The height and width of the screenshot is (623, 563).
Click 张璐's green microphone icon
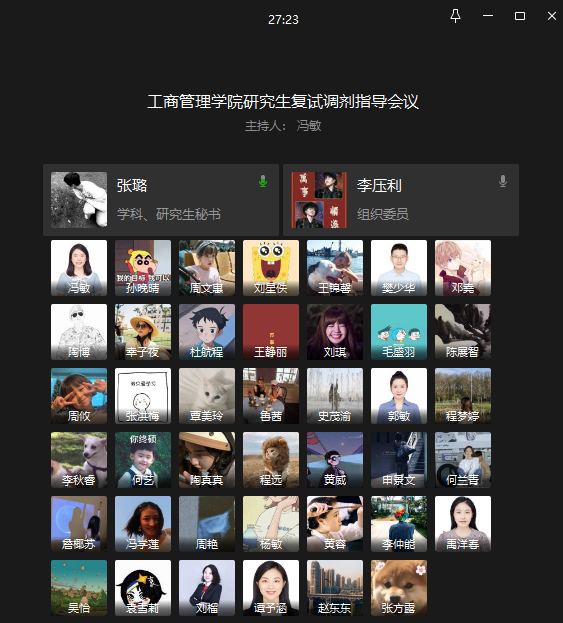[263, 181]
